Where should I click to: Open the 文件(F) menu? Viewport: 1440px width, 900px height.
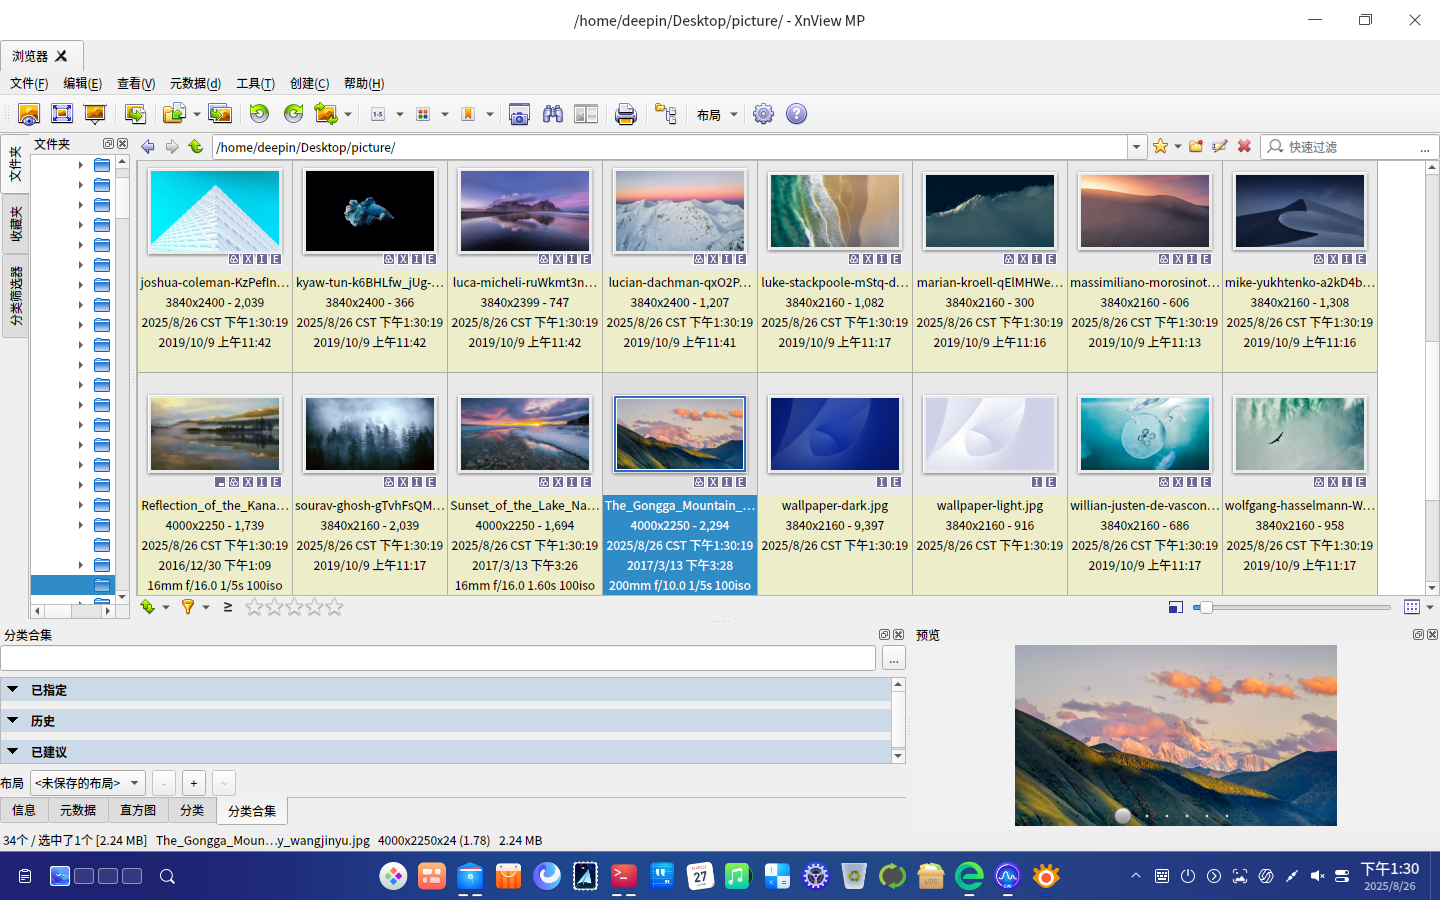(x=29, y=84)
